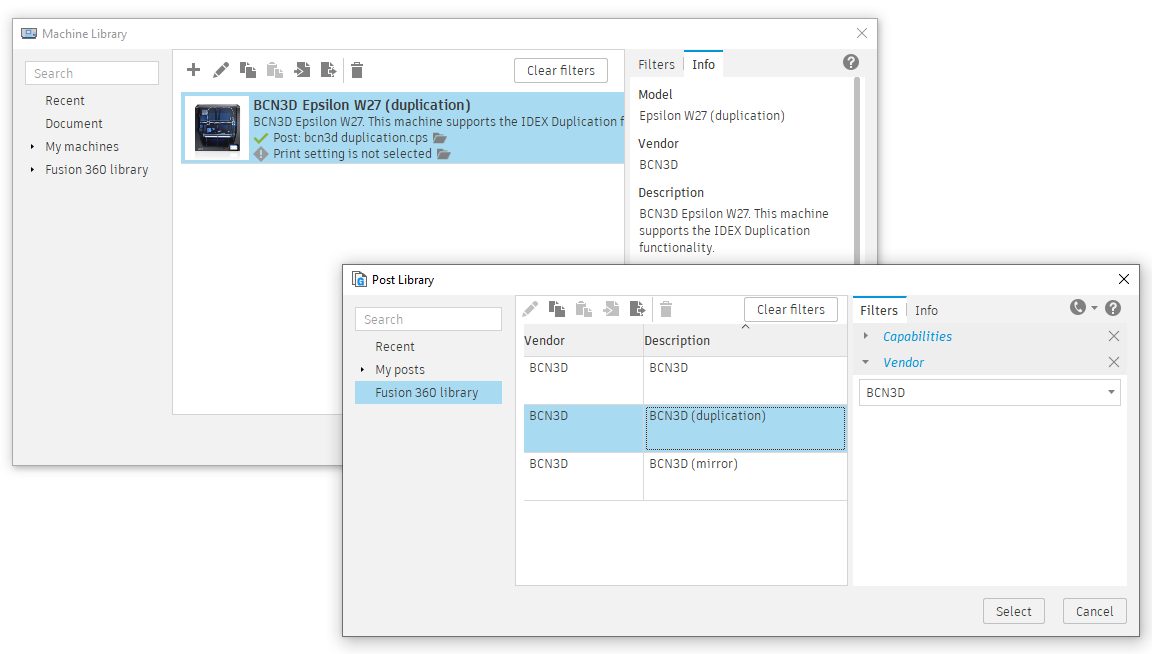Click the pencil edit icon in Machine Library
Viewport: 1152px width, 654px height.
point(220,70)
